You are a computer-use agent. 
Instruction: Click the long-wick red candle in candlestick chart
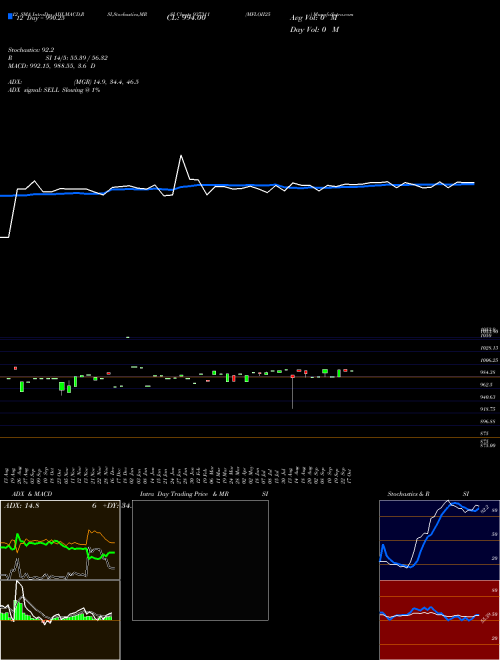pos(293,391)
